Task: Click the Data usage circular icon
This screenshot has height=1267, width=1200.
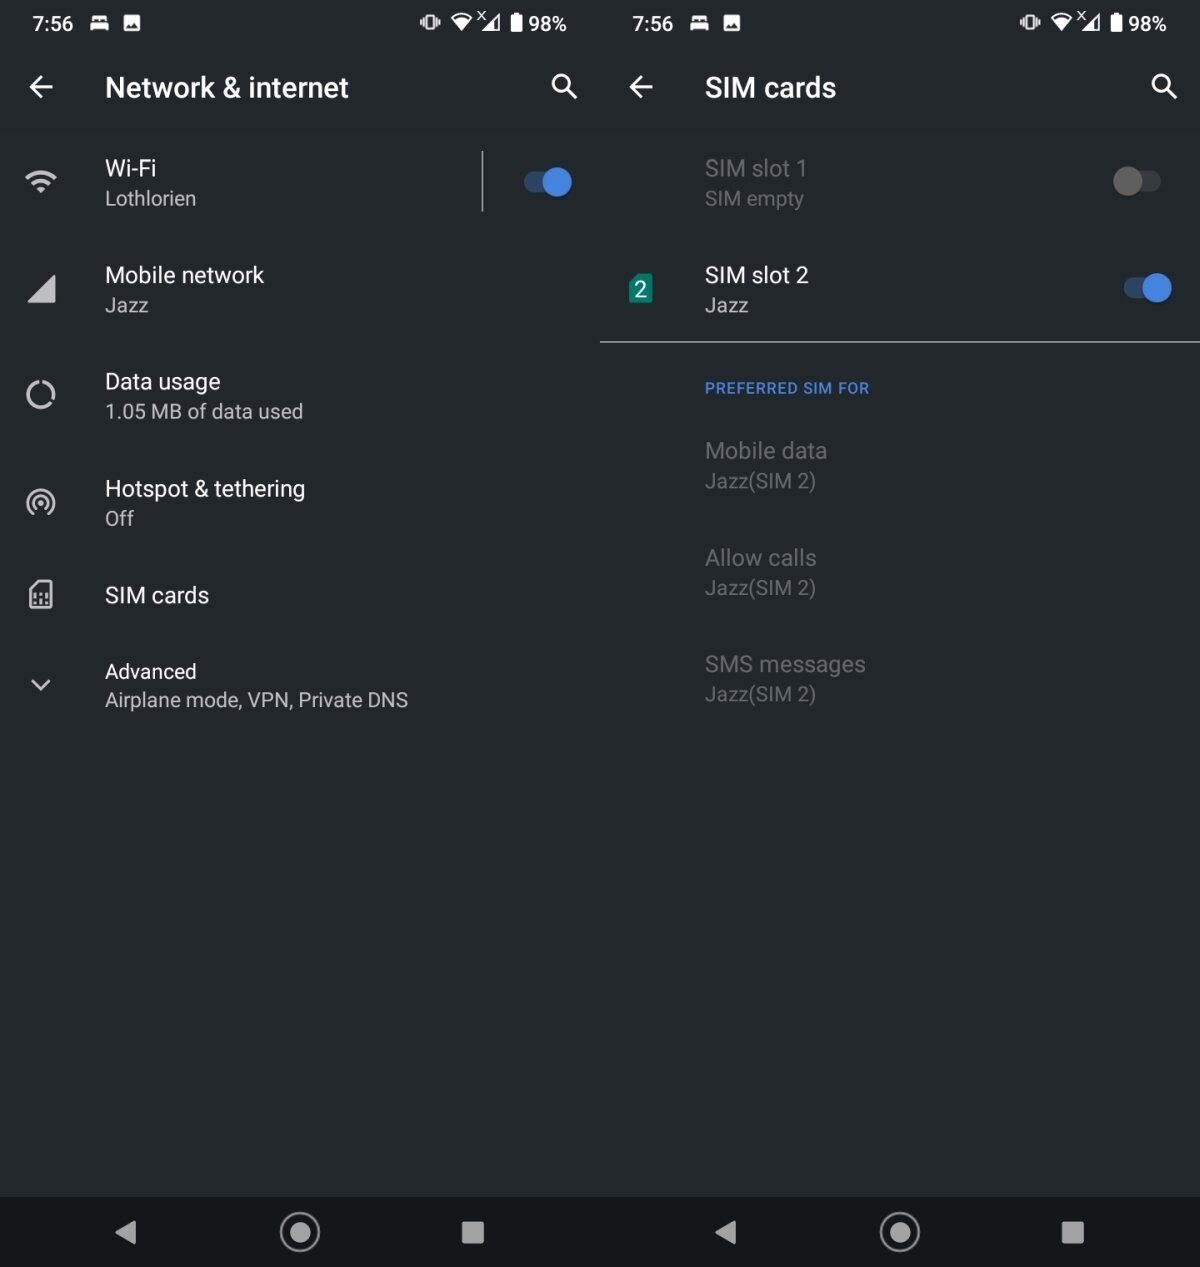Action: click(x=40, y=394)
